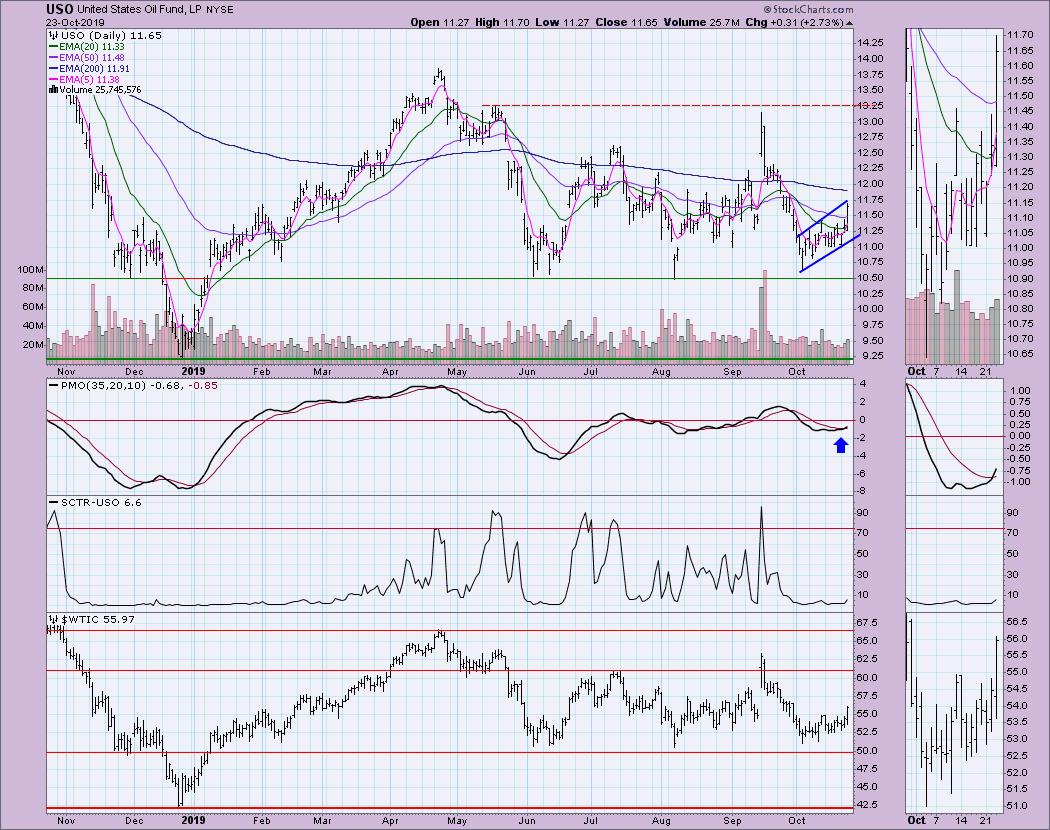Screen dimensions: 1050x830
Task: Select the Volume 25,745,576 legend entry
Action: pyautogui.click(x=95, y=90)
